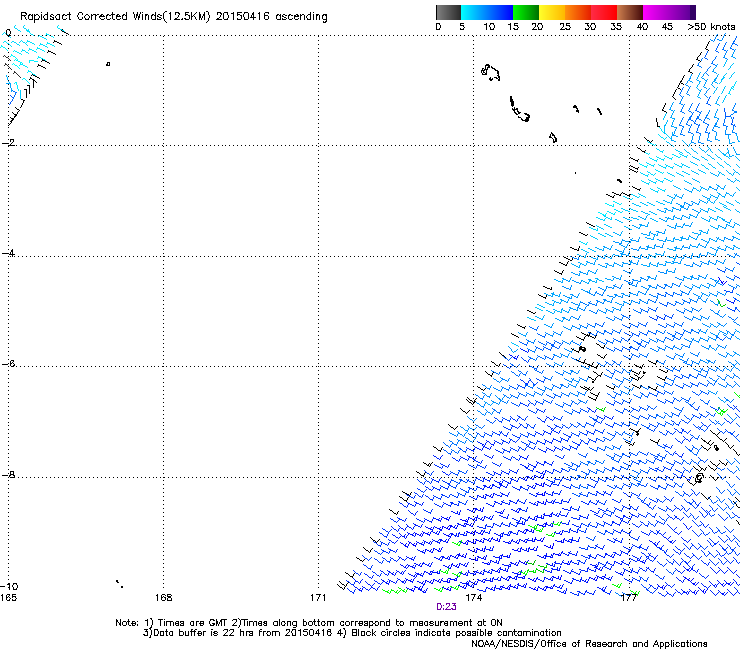Screen dimensions: 740x650
Task: Click the two dots island near -10 latitude
Action: (x=119, y=584)
